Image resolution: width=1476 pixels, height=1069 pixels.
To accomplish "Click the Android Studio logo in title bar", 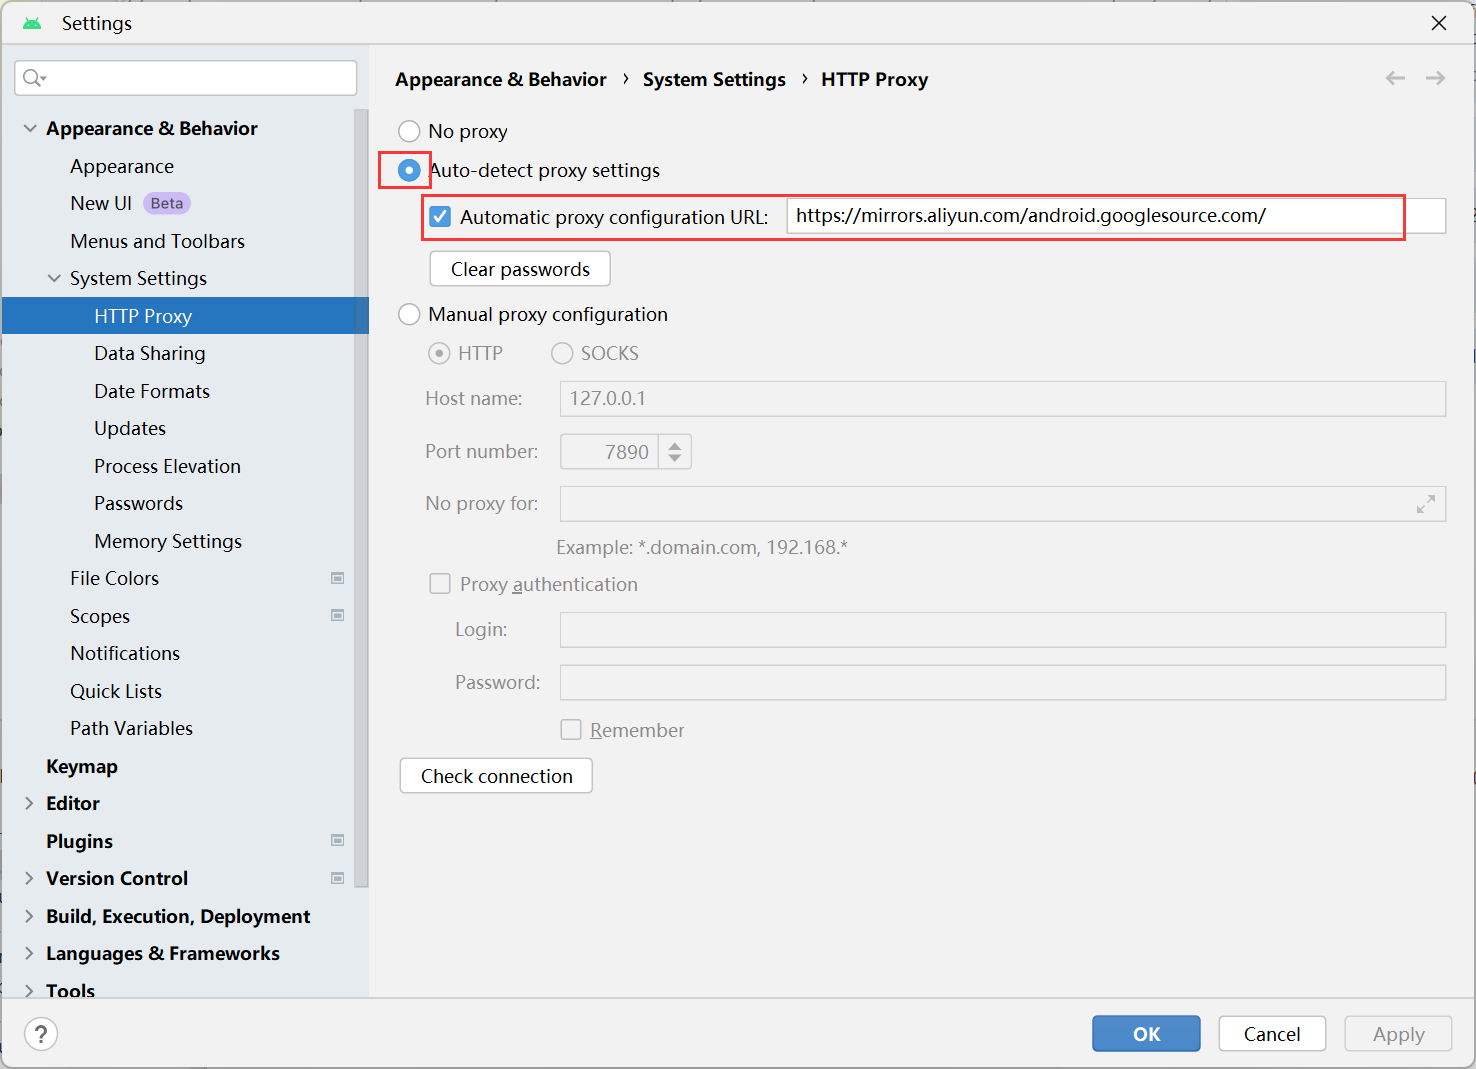I will (x=32, y=23).
